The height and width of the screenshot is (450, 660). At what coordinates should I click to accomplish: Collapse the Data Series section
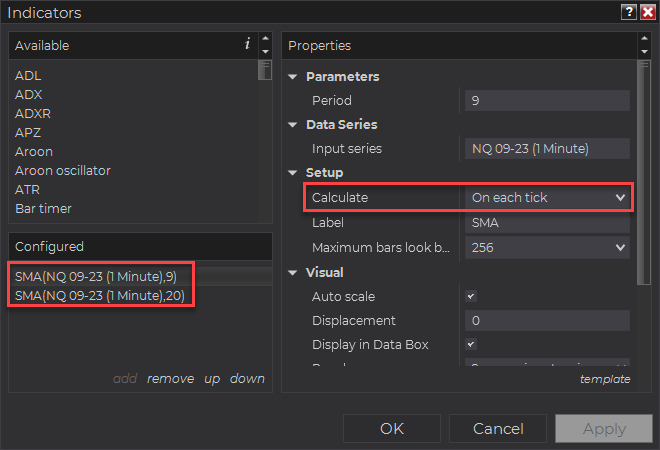pos(293,125)
